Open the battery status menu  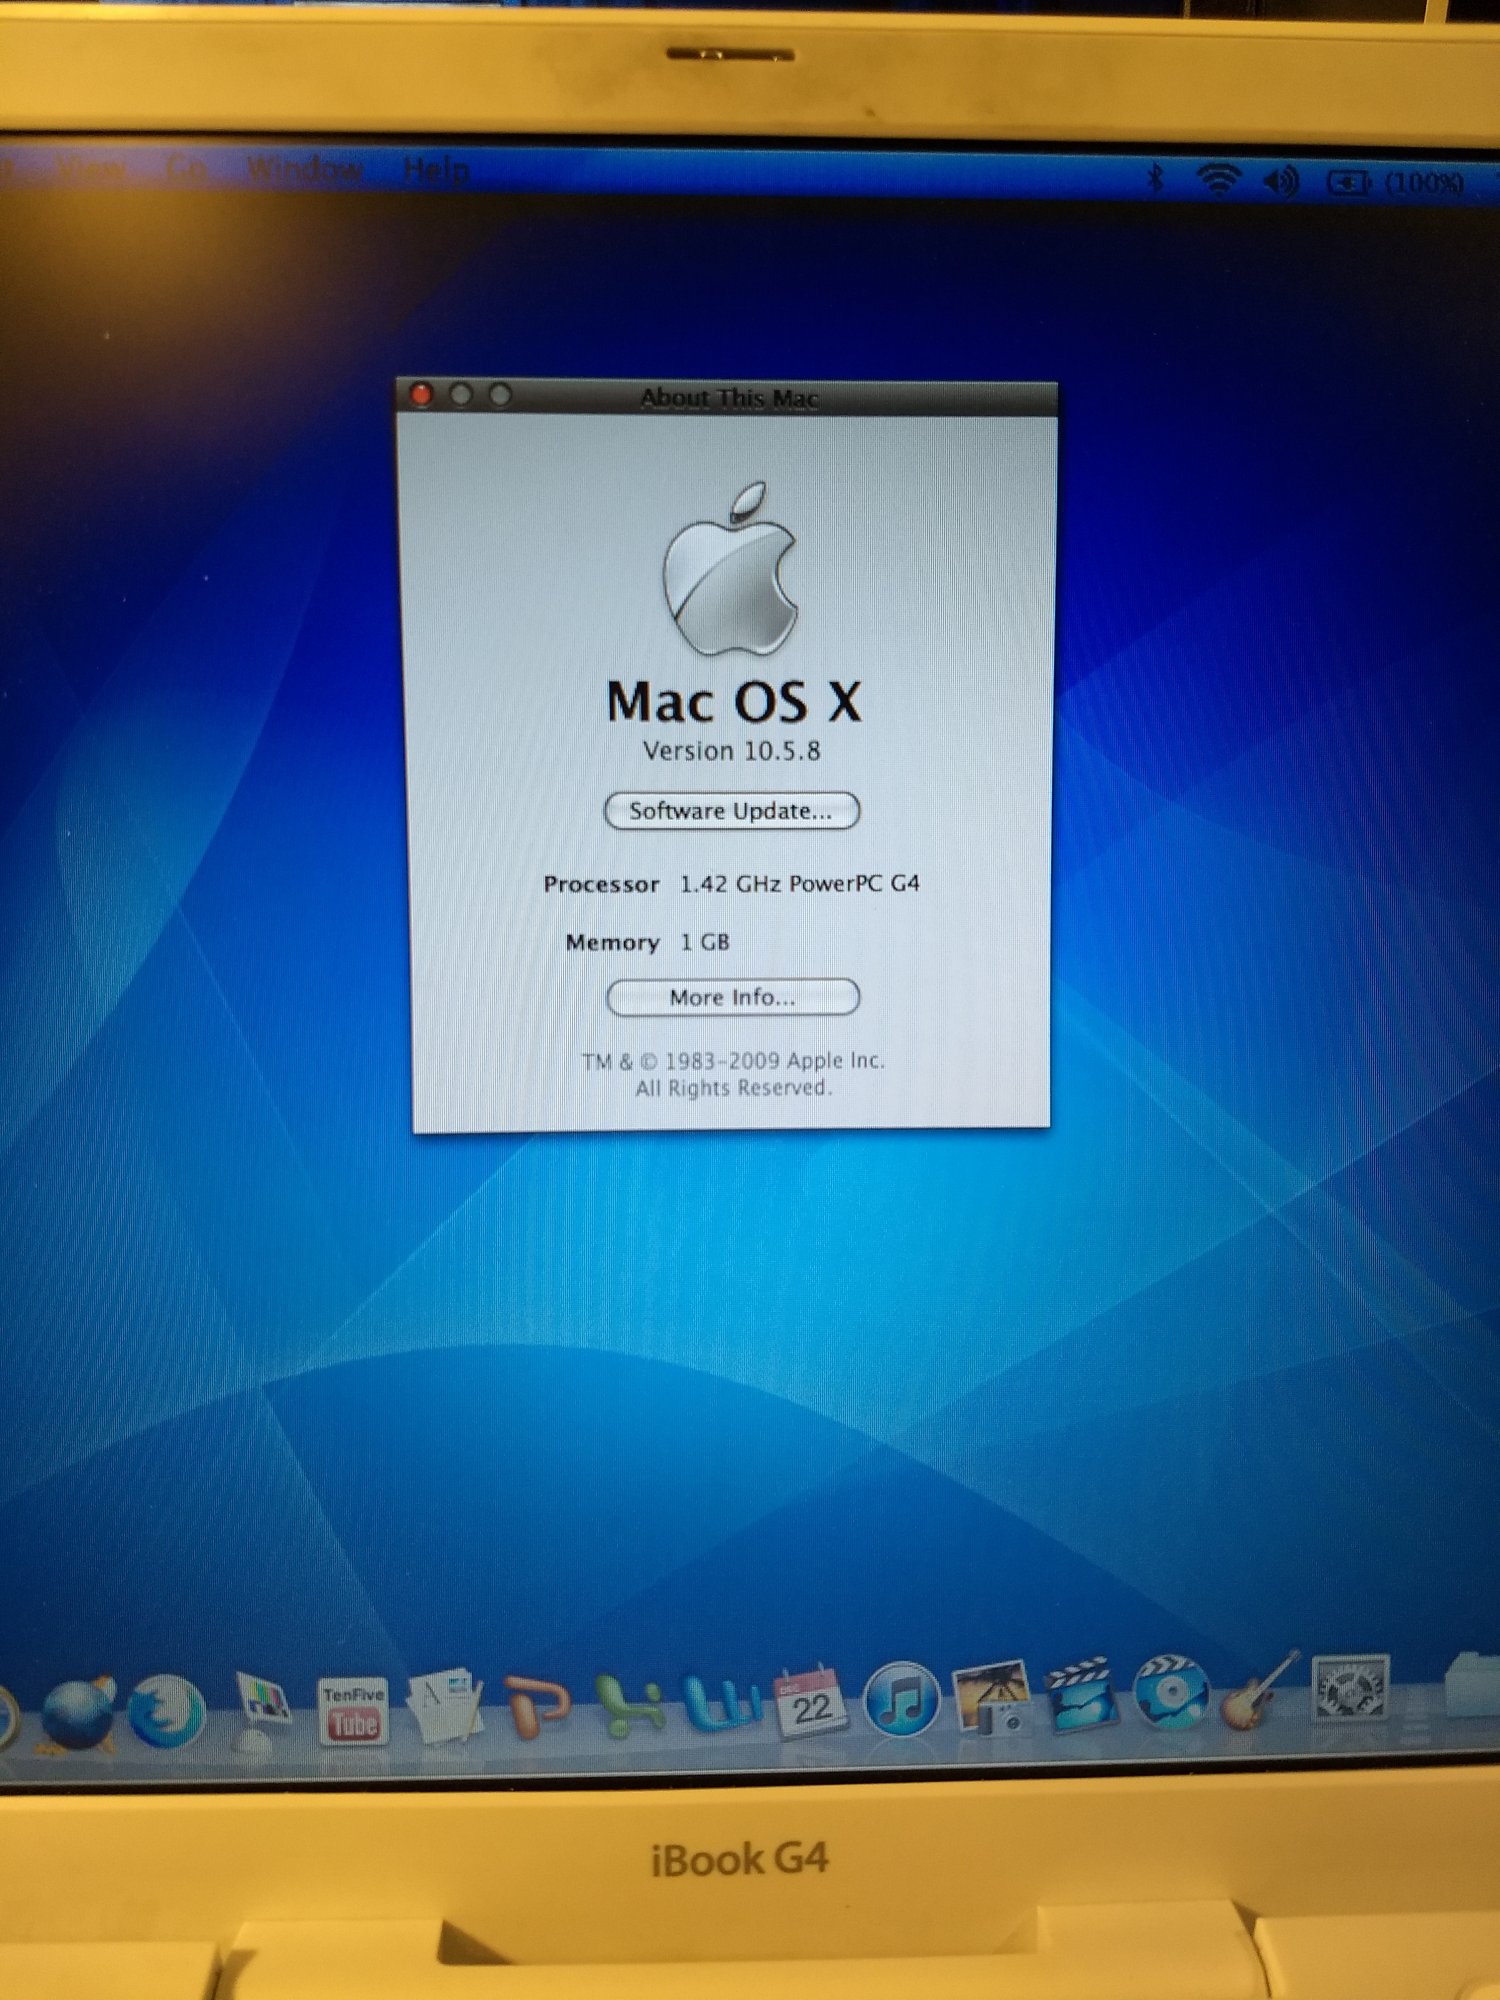point(1349,183)
